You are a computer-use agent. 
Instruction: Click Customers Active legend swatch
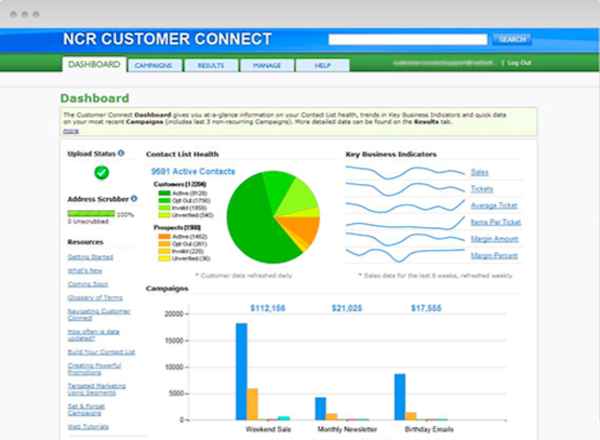tap(165, 193)
